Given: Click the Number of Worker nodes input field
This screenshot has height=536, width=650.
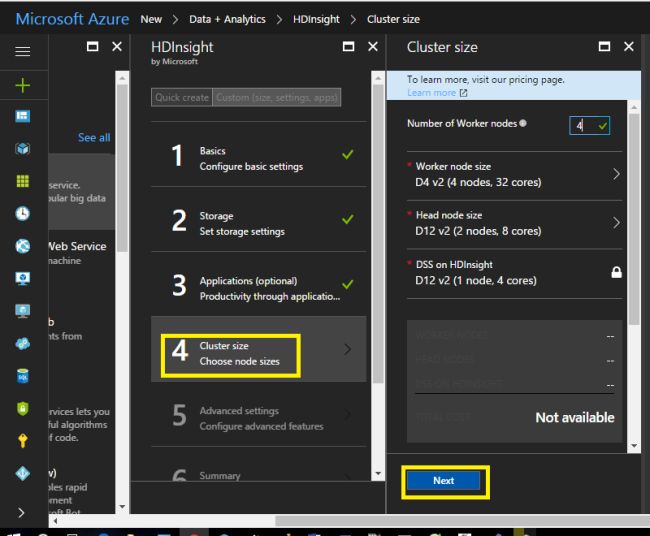Looking at the screenshot, I should click(589, 125).
